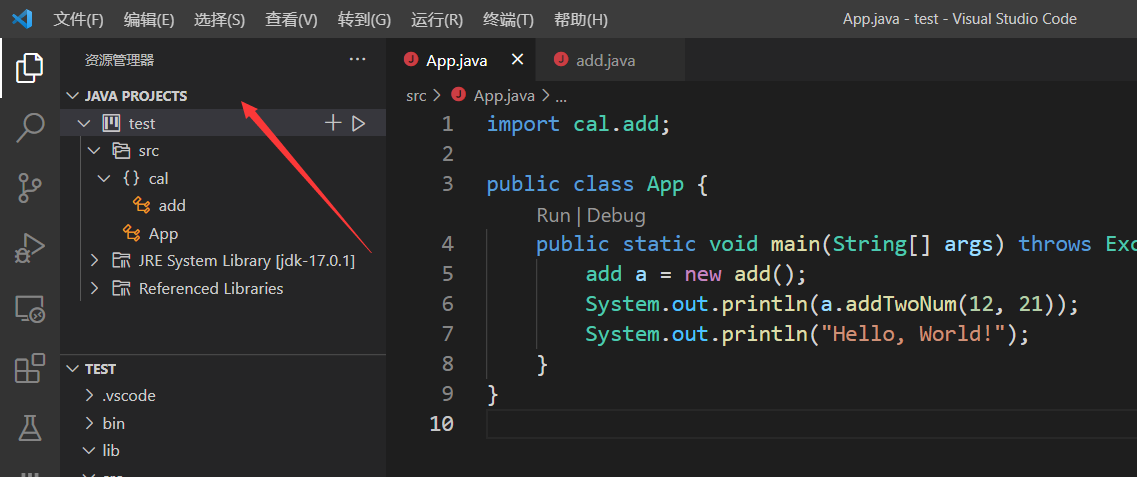
Task: Expand the JRE System Library node
Action: (95, 261)
